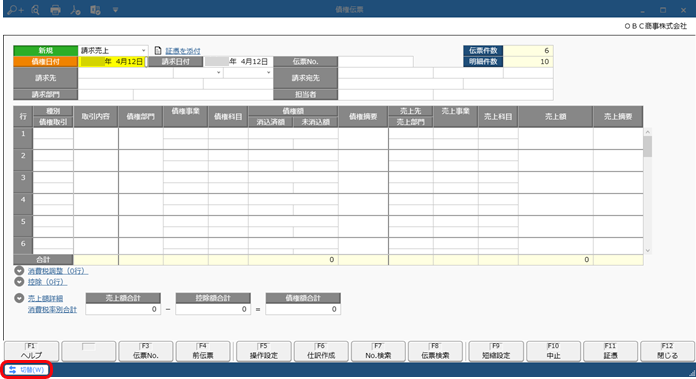
Task: Click the 売上科目 column header
Action: (x=498, y=117)
